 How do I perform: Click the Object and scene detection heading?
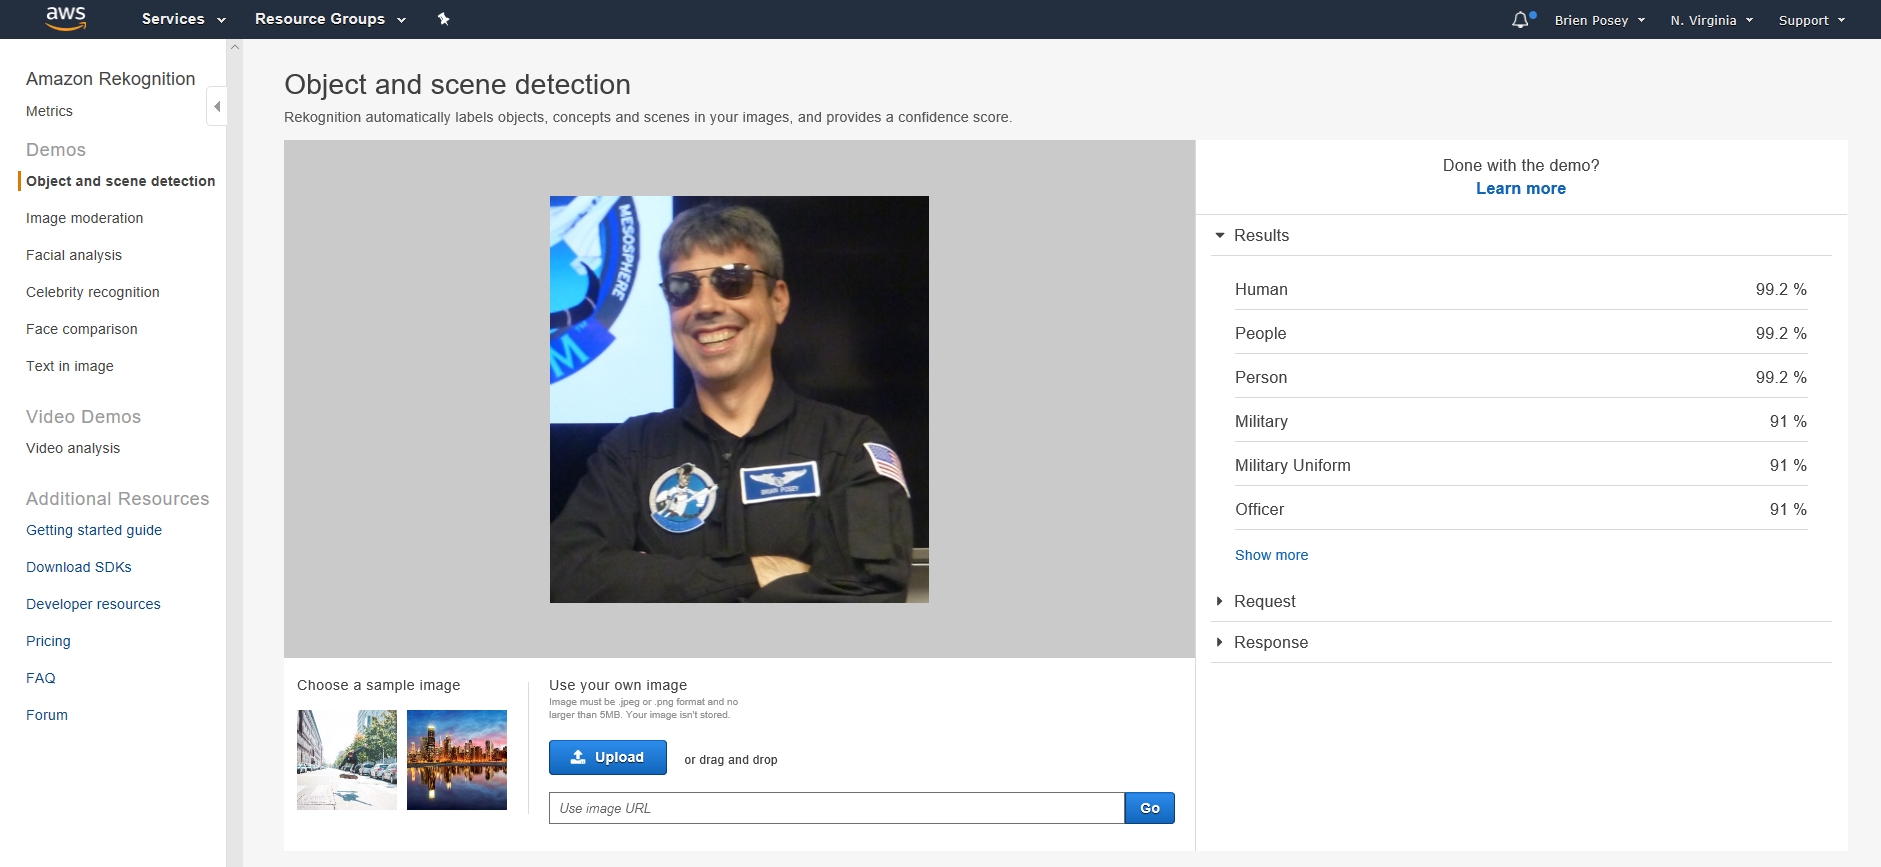457,85
